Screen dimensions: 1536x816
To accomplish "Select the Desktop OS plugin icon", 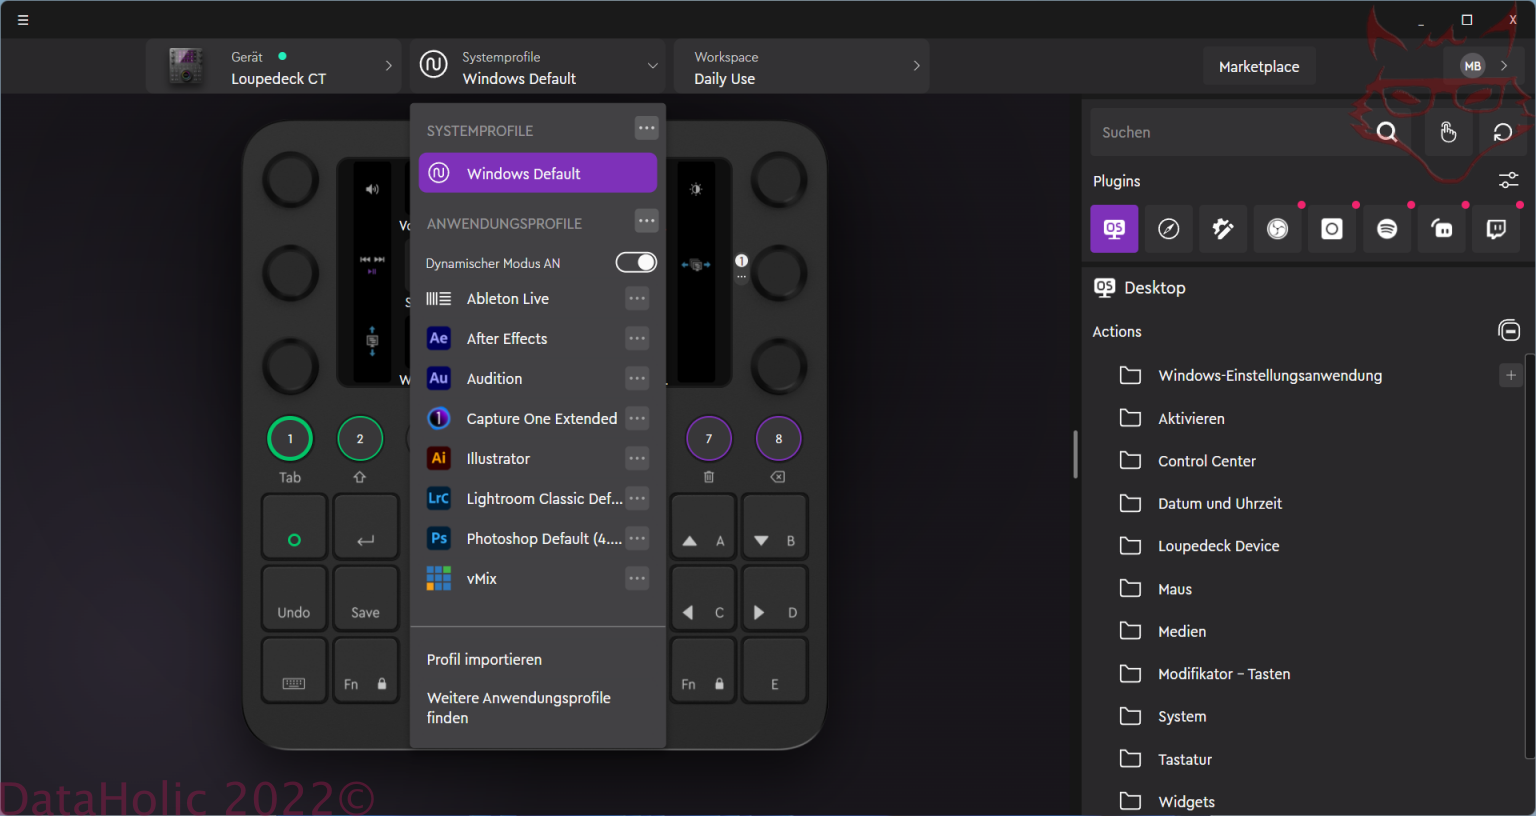I will [1114, 229].
